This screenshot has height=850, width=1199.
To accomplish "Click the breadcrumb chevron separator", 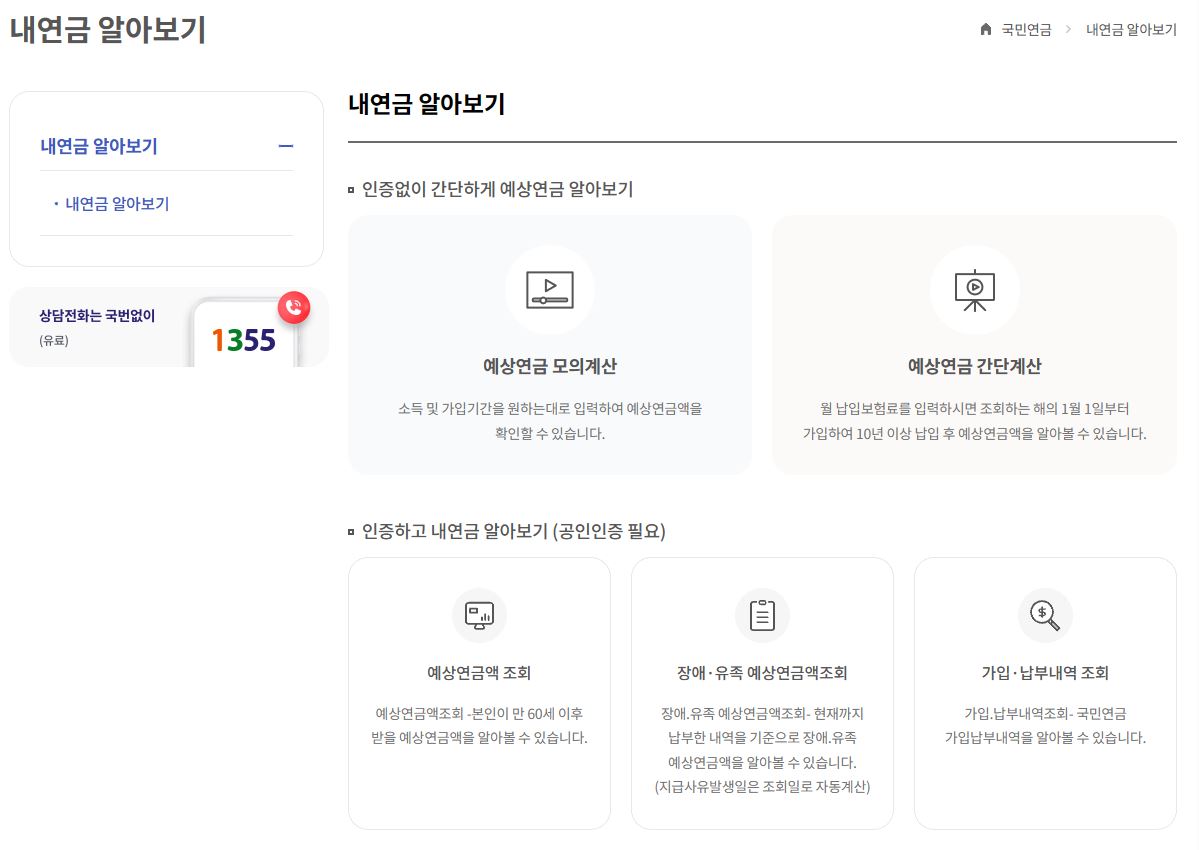I will pos(1068,29).
